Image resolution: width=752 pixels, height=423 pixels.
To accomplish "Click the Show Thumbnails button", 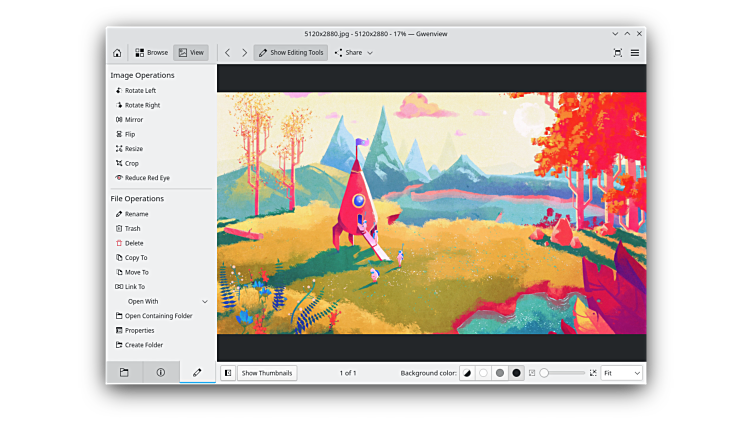I will click(x=267, y=373).
